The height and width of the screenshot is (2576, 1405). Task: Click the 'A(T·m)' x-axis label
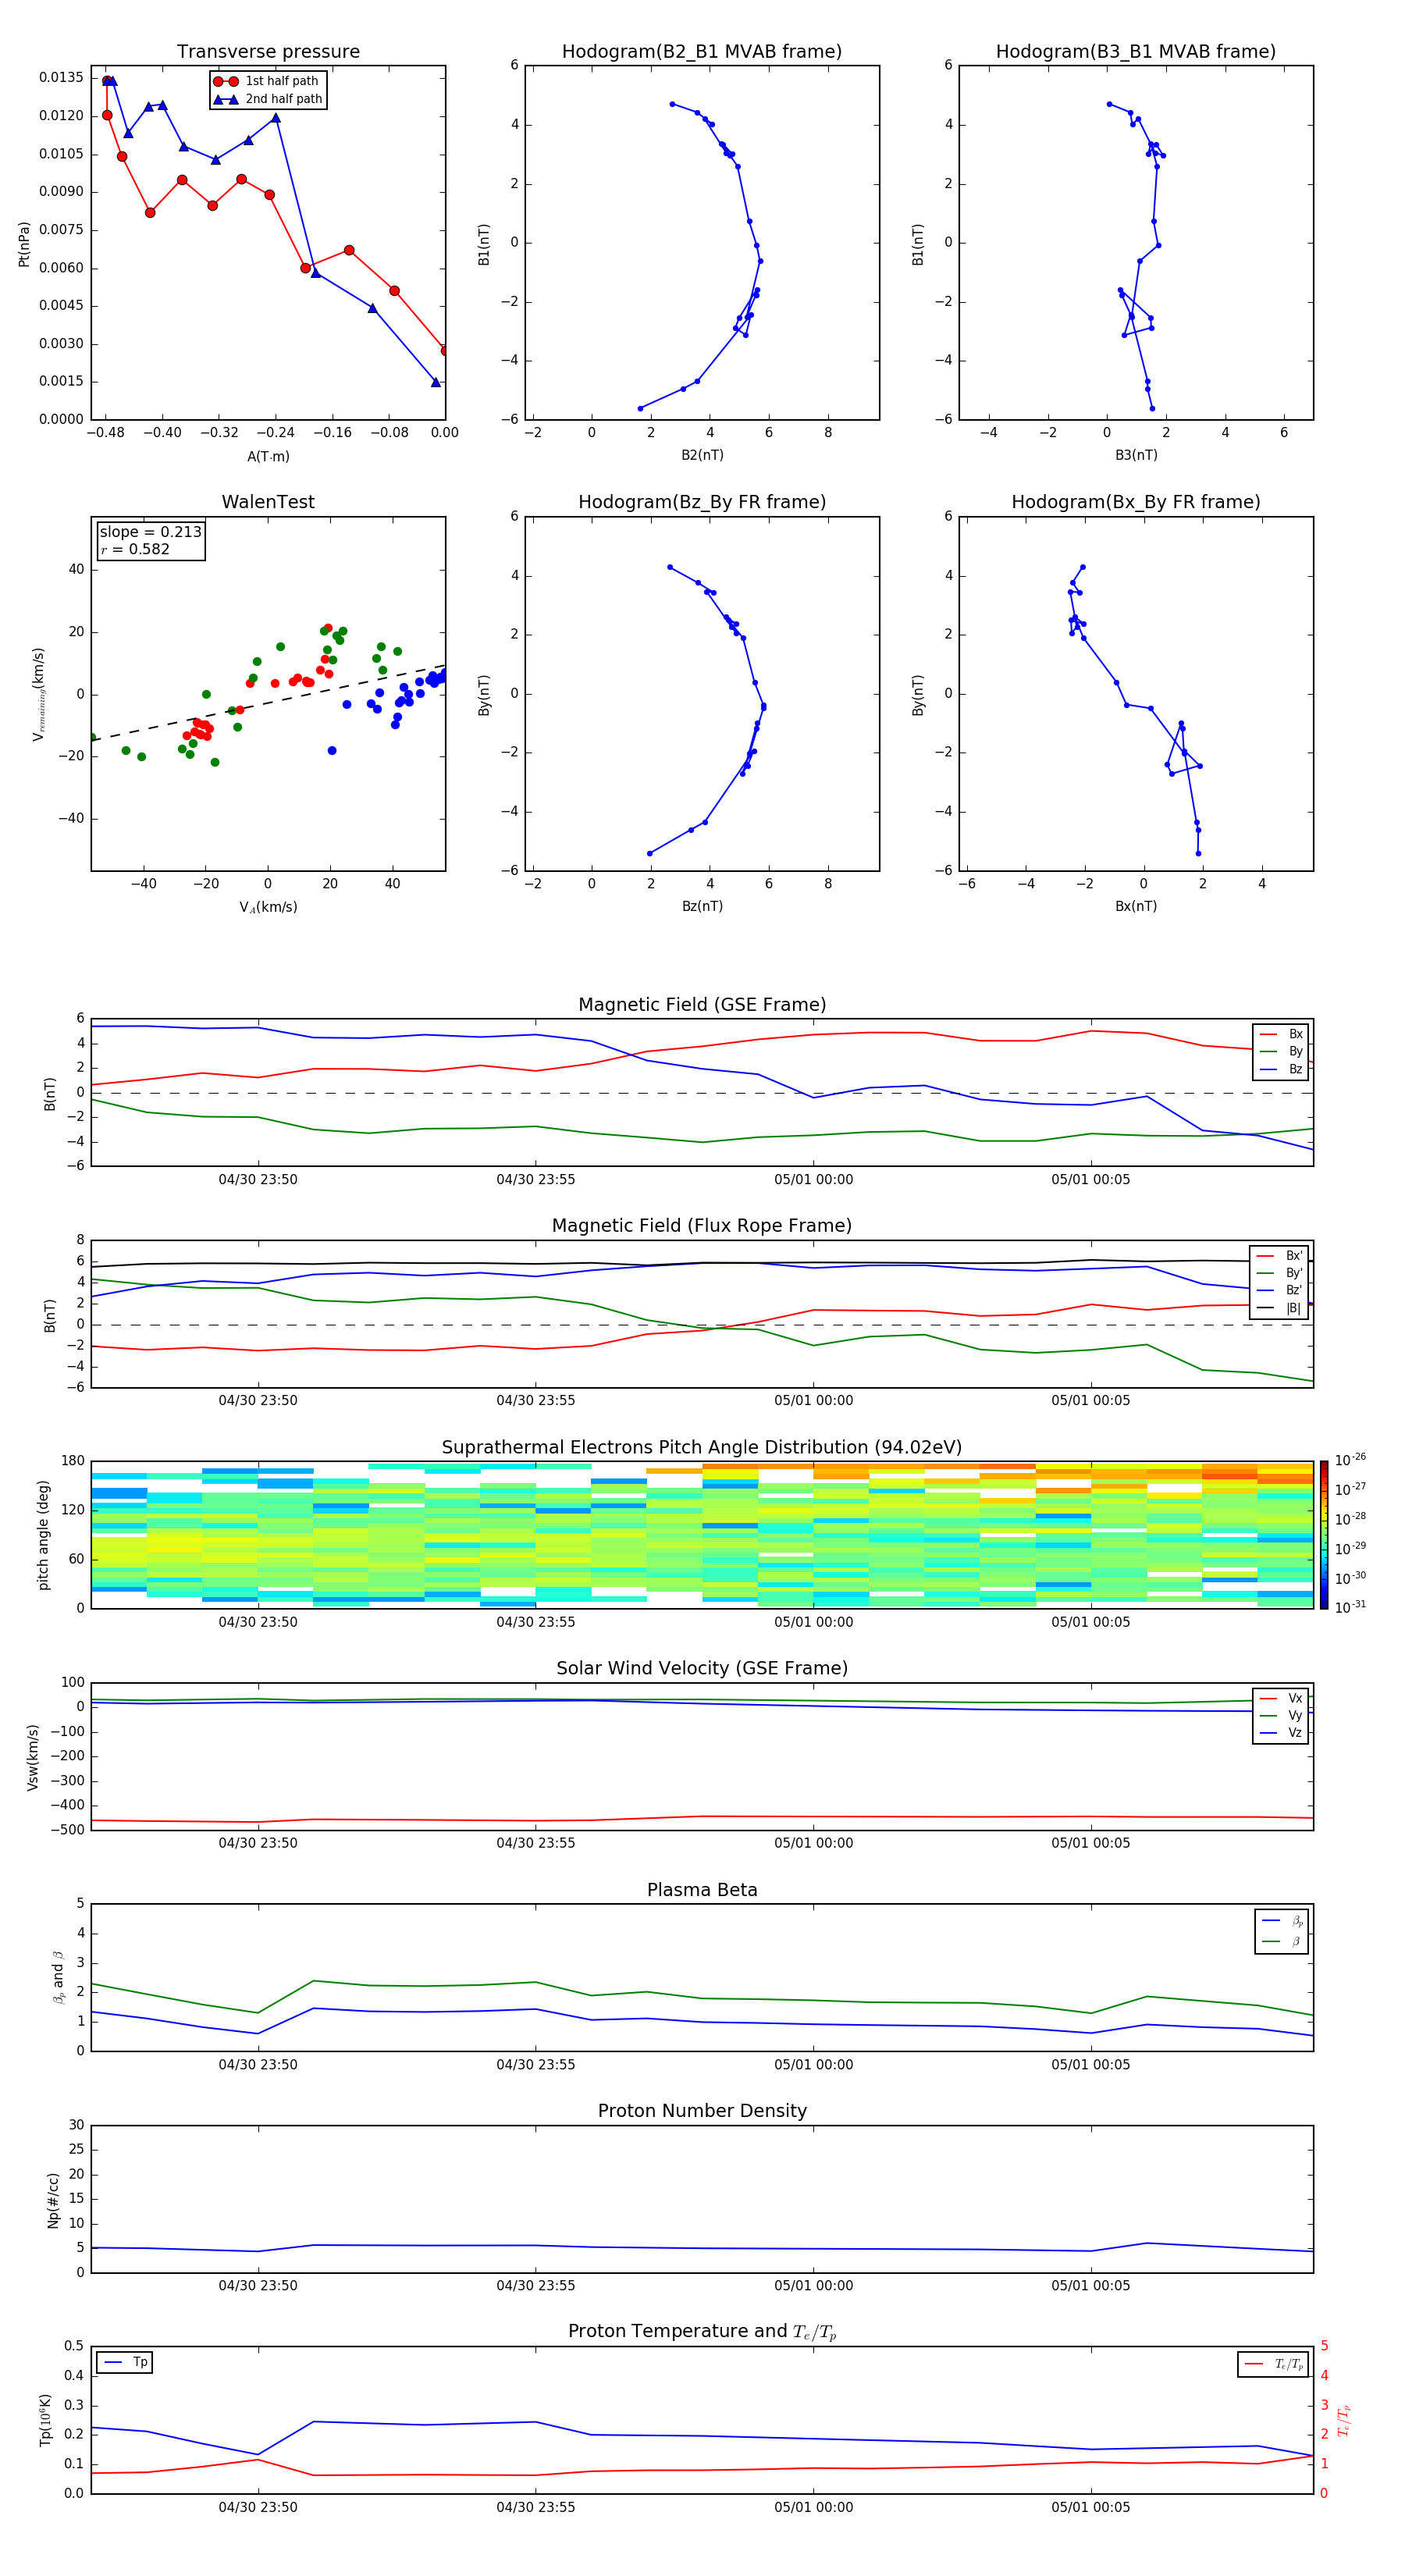[268, 456]
